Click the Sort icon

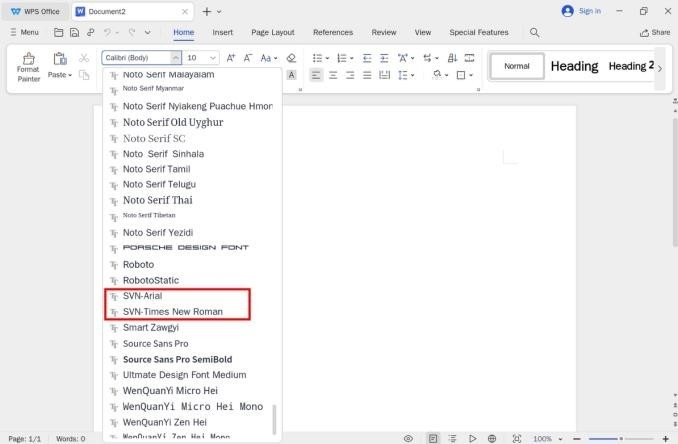tap(452, 57)
